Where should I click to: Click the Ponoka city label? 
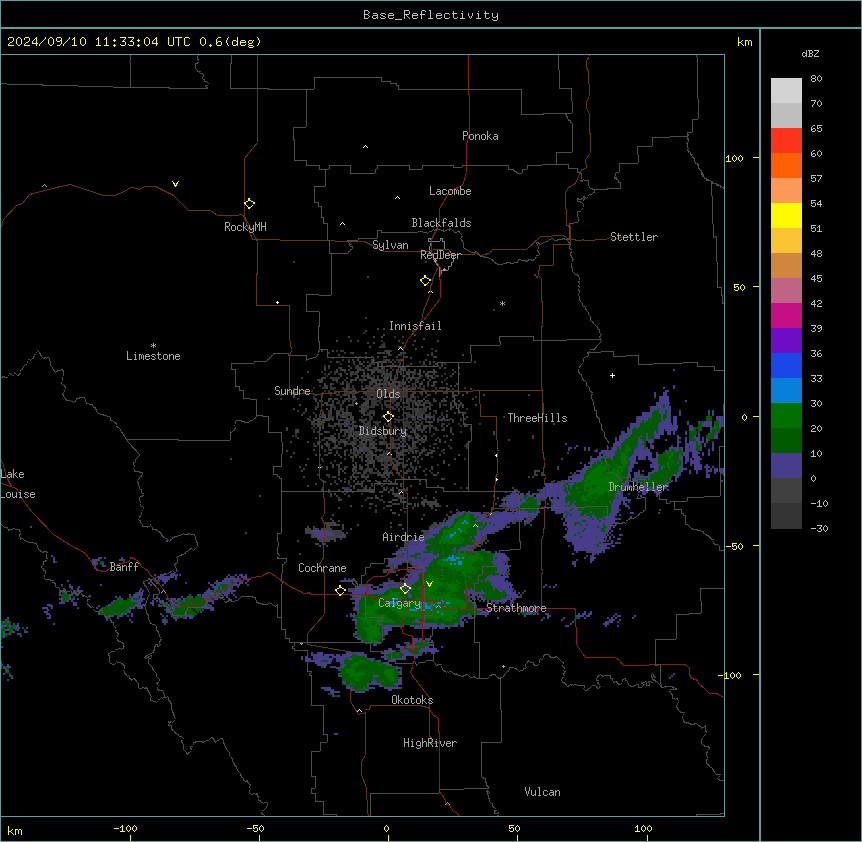[480, 136]
